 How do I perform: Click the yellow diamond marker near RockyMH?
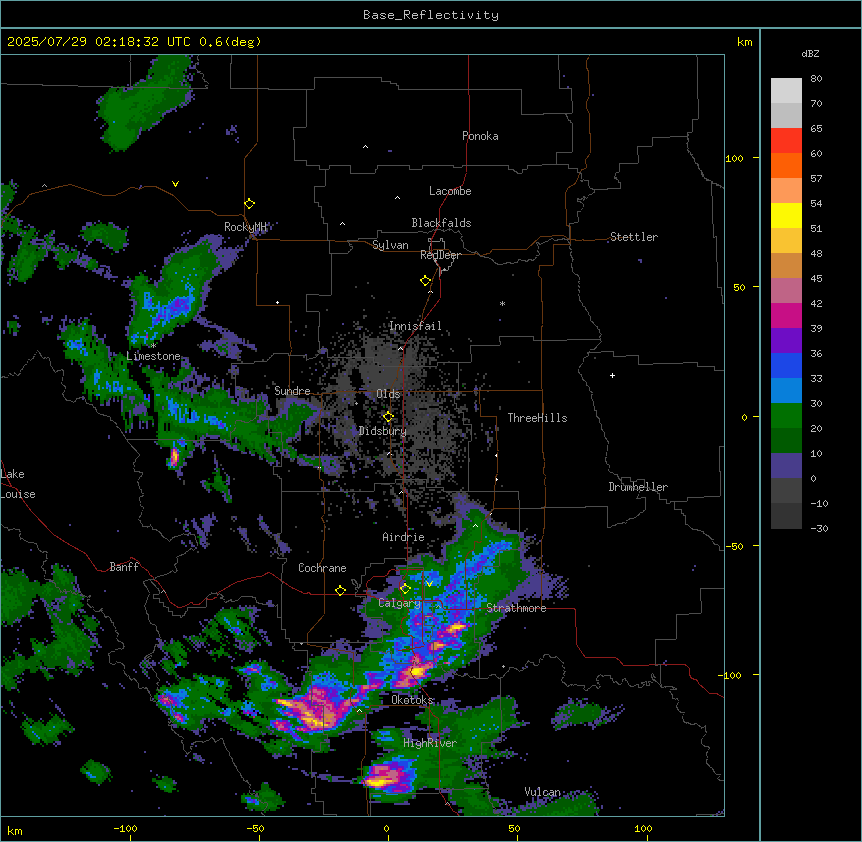tap(249, 204)
